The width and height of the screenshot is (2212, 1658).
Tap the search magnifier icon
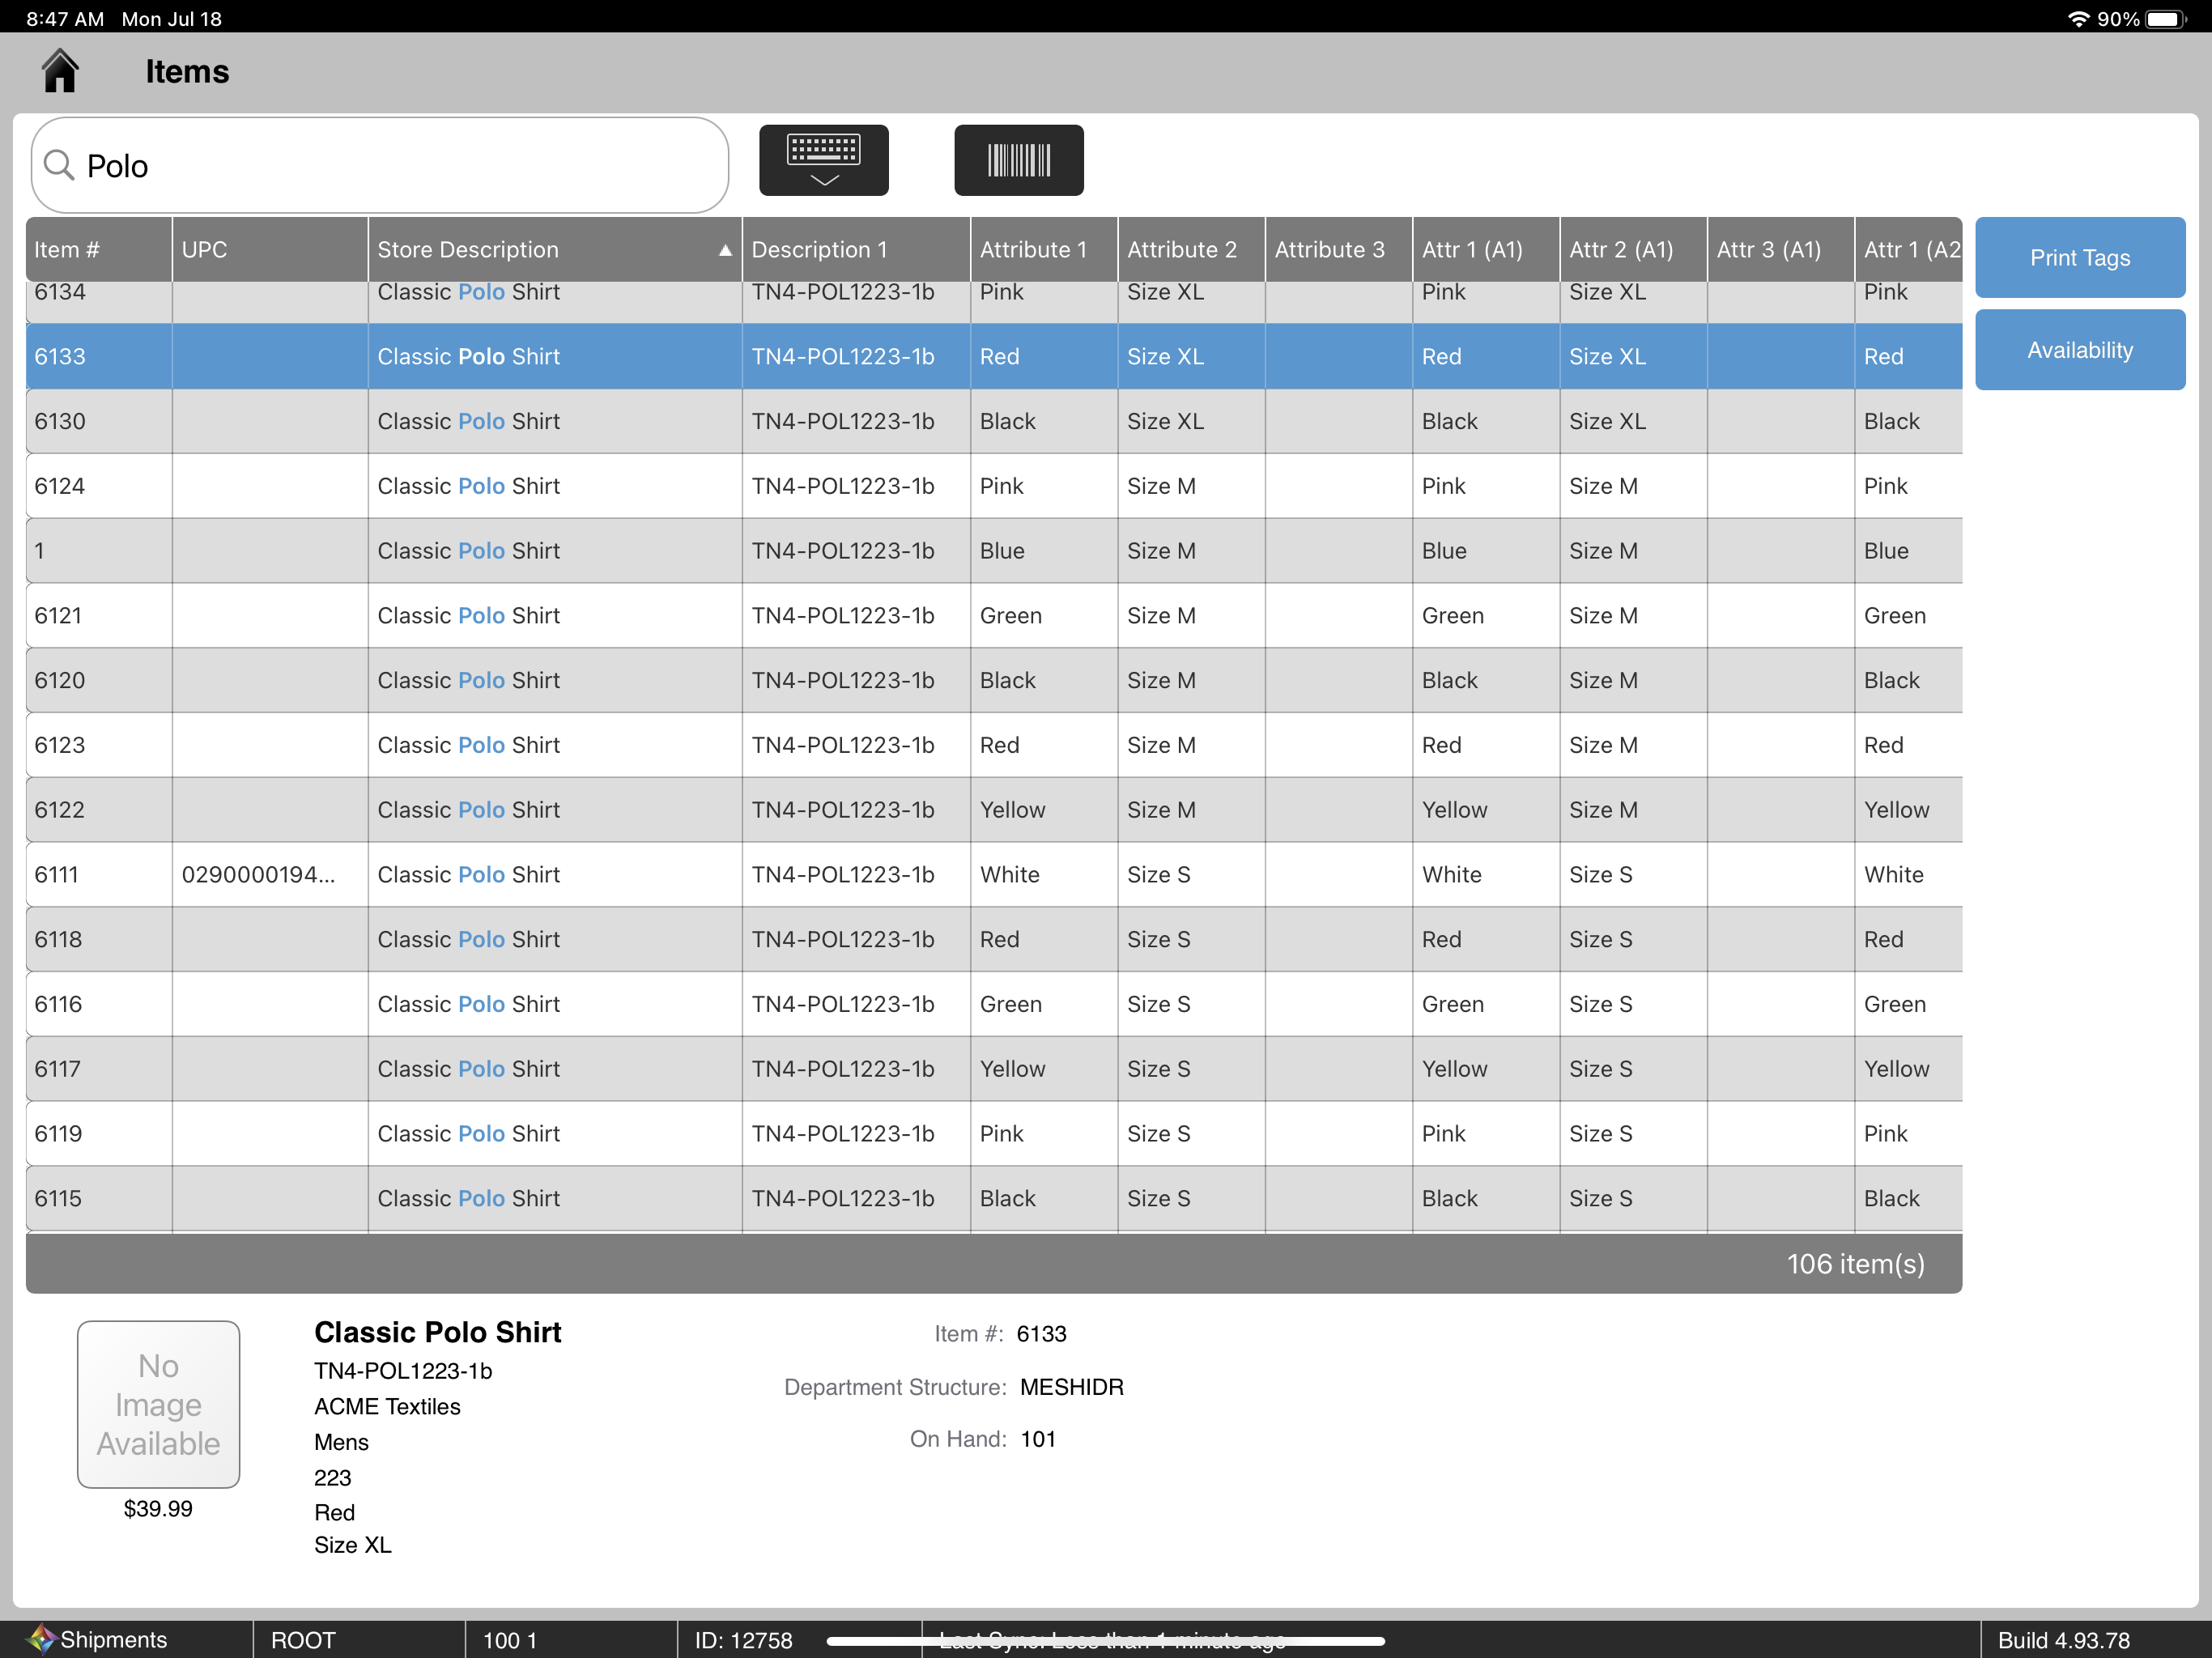pyautogui.click(x=60, y=165)
